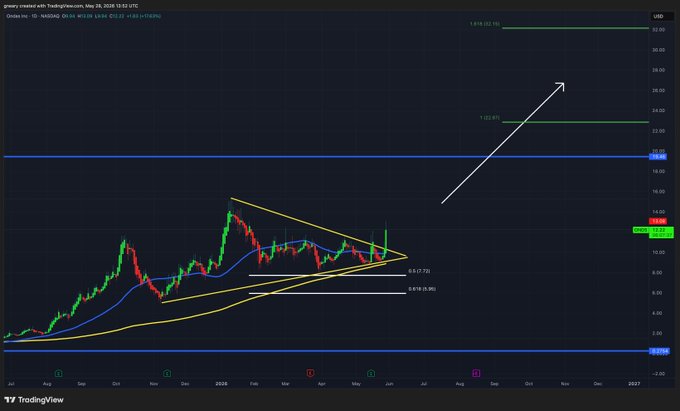Click the 16.00 price axis label
This screenshot has height=411, width=680.
[659, 191]
